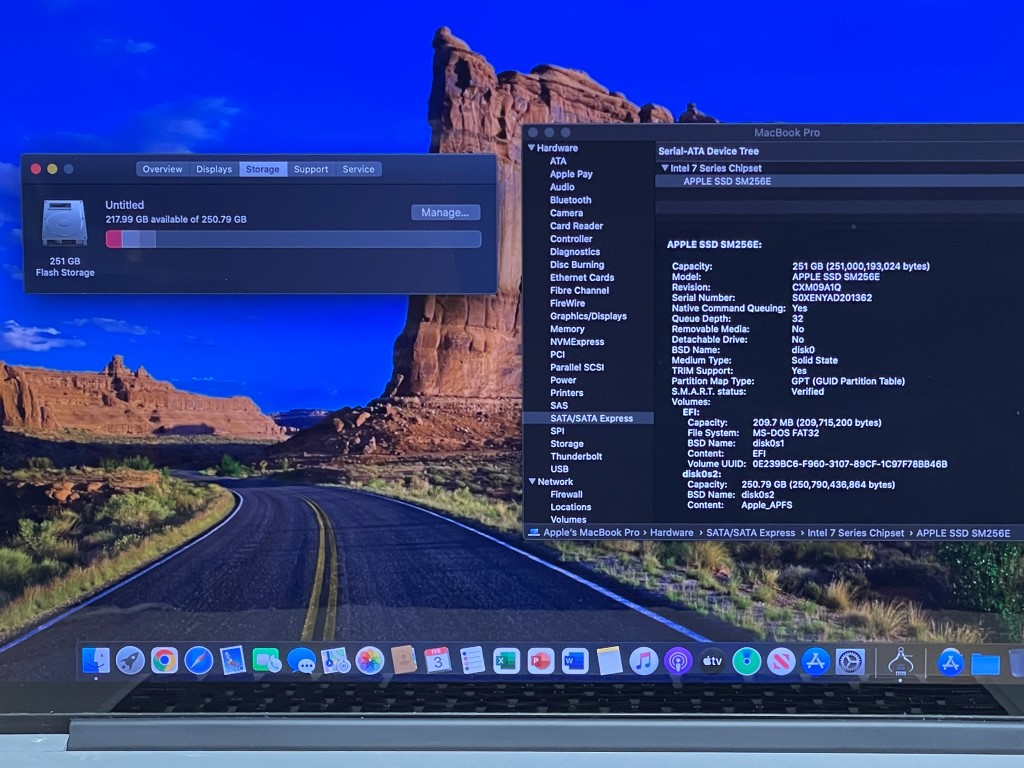Select SATA/SATA Express in the sidebar
The width and height of the screenshot is (1024, 768).
(588, 418)
